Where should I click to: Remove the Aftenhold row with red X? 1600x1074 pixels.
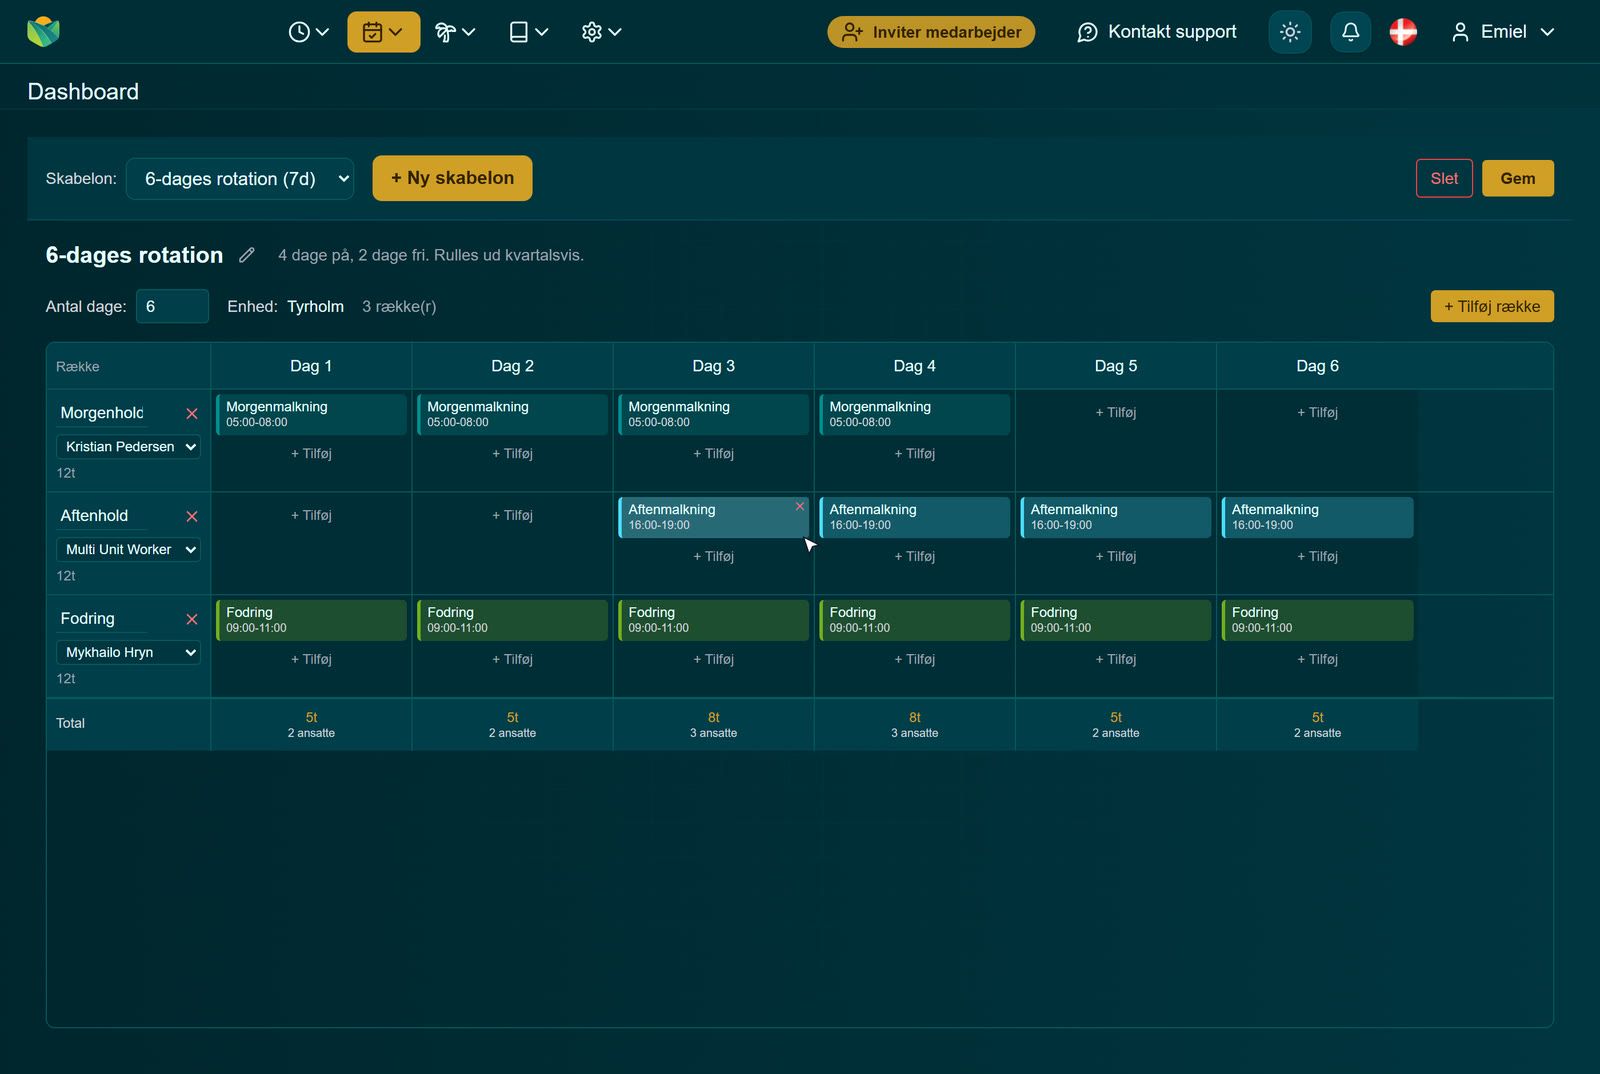click(192, 517)
